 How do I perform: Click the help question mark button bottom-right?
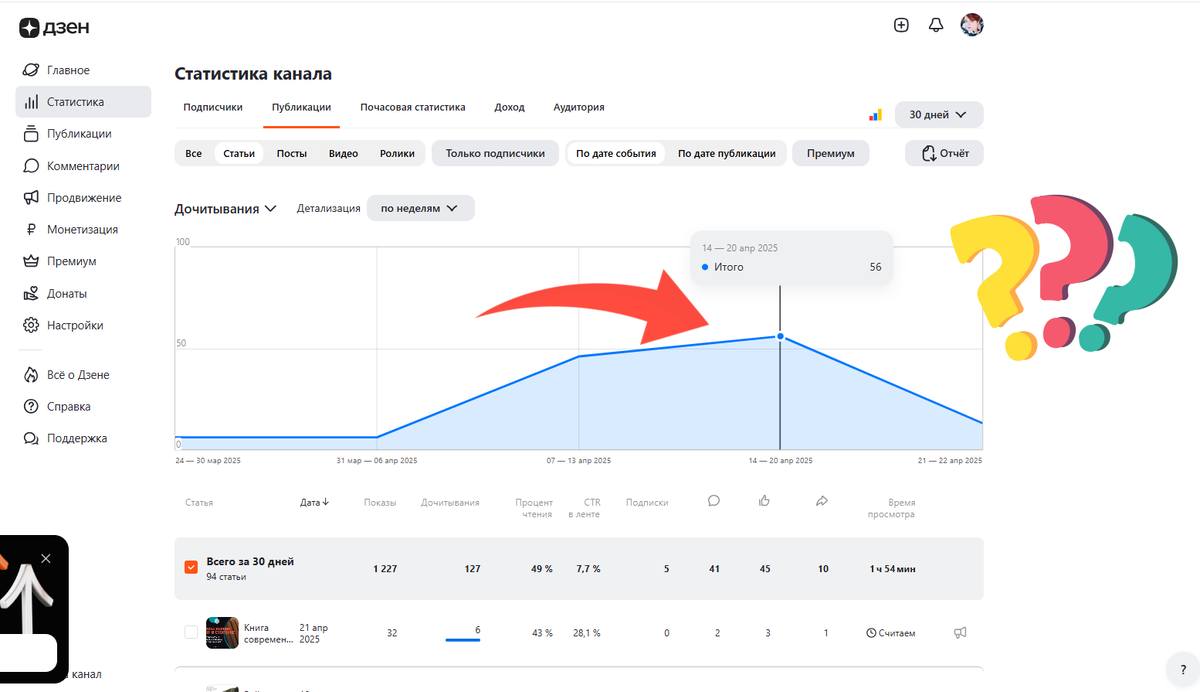click(x=1183, y=670)
